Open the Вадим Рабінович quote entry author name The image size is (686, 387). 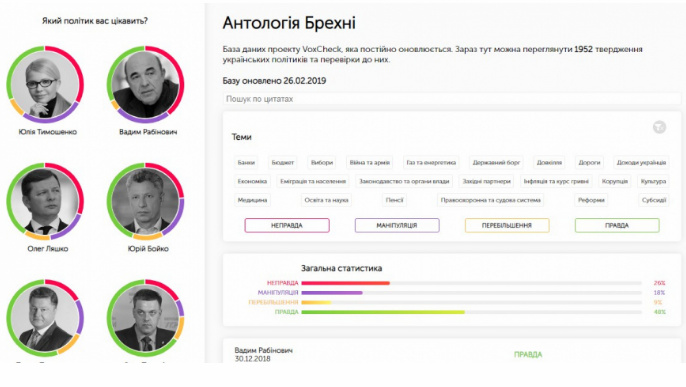pos(263,350)
